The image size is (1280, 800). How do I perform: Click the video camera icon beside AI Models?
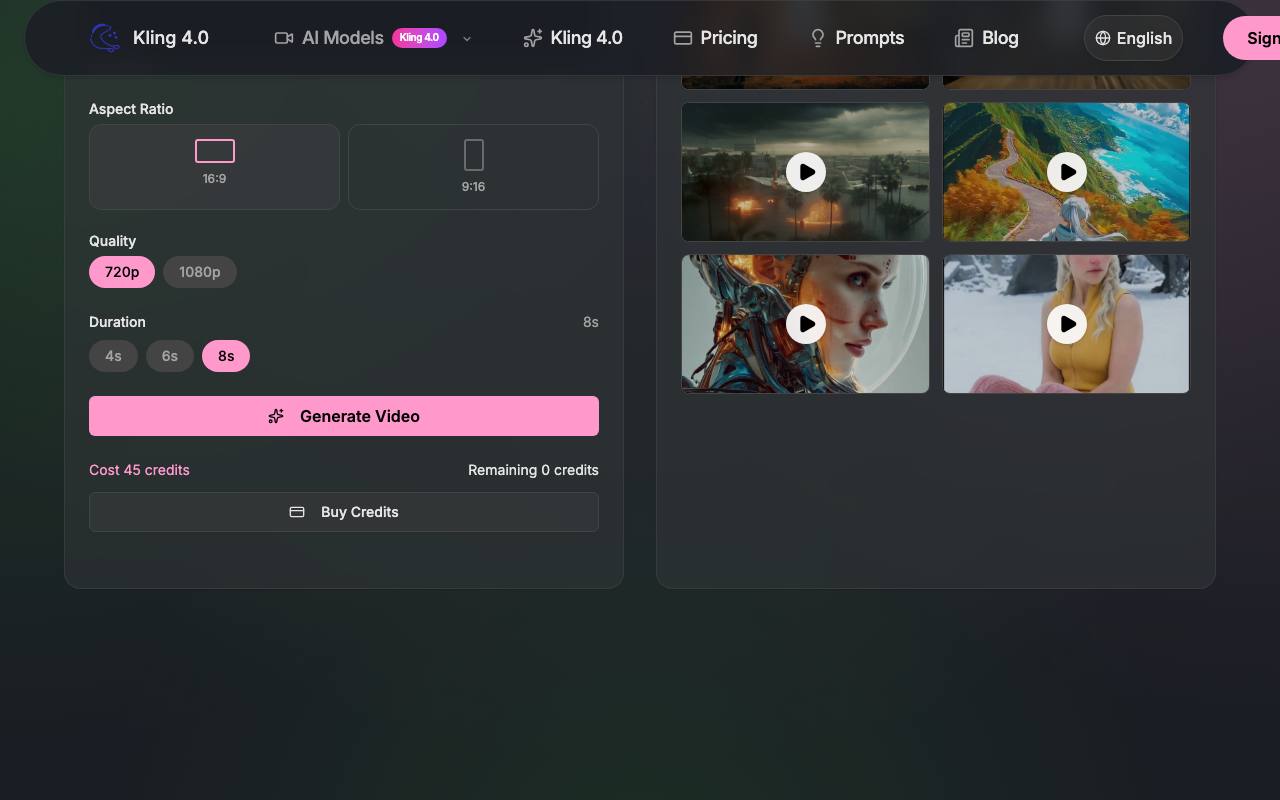pyautogui.click(x=284, y=38)
